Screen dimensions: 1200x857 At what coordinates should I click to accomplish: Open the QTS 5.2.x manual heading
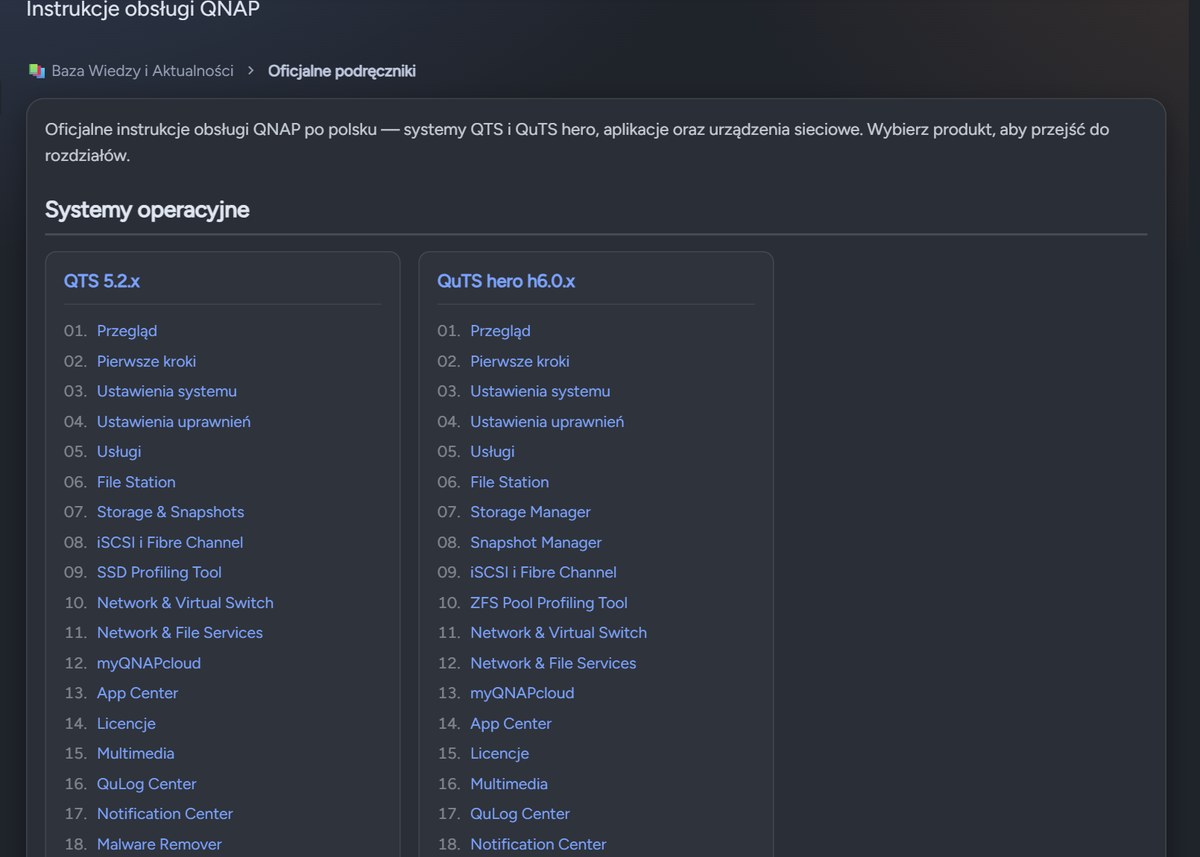click(x=102, y=281)
